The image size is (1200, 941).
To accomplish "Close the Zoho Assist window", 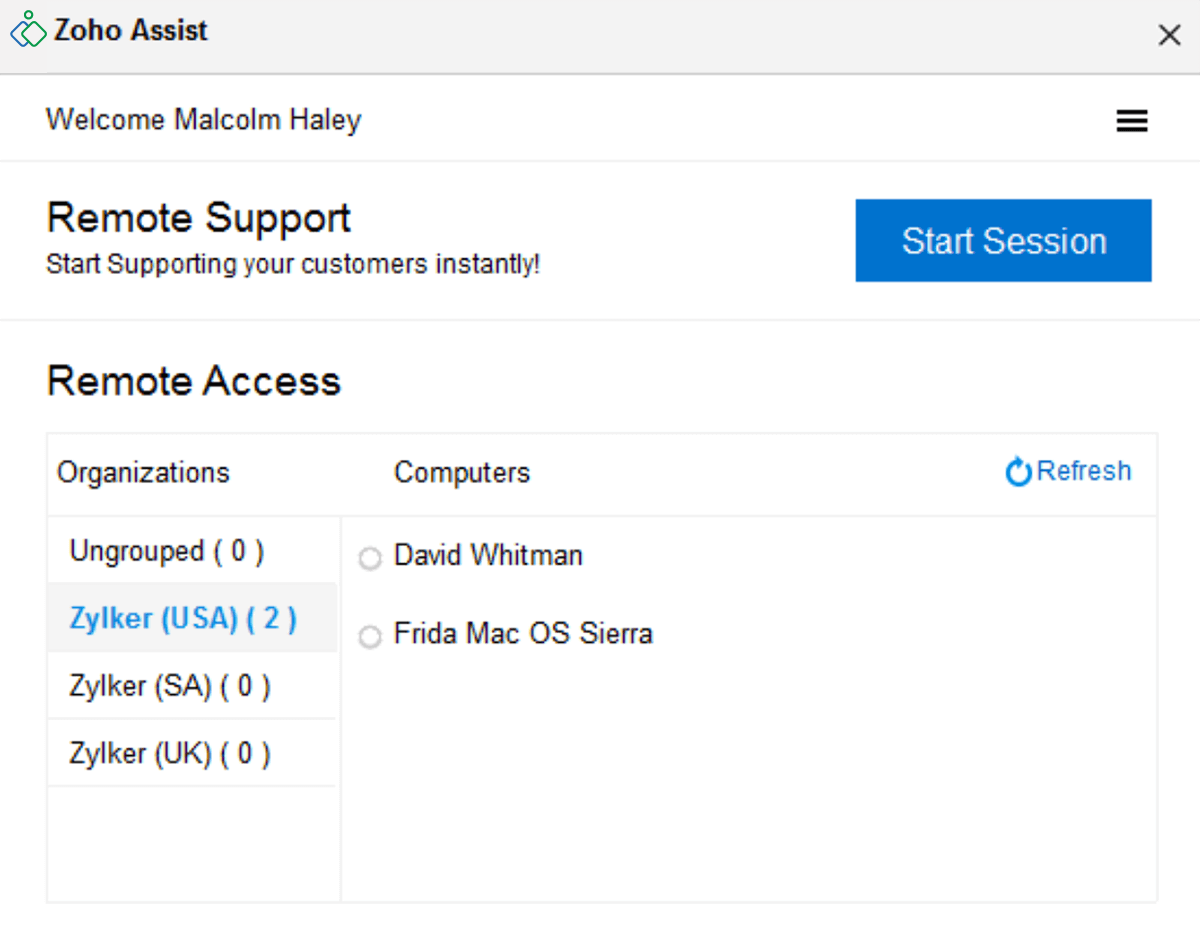I will [1169, 36].
